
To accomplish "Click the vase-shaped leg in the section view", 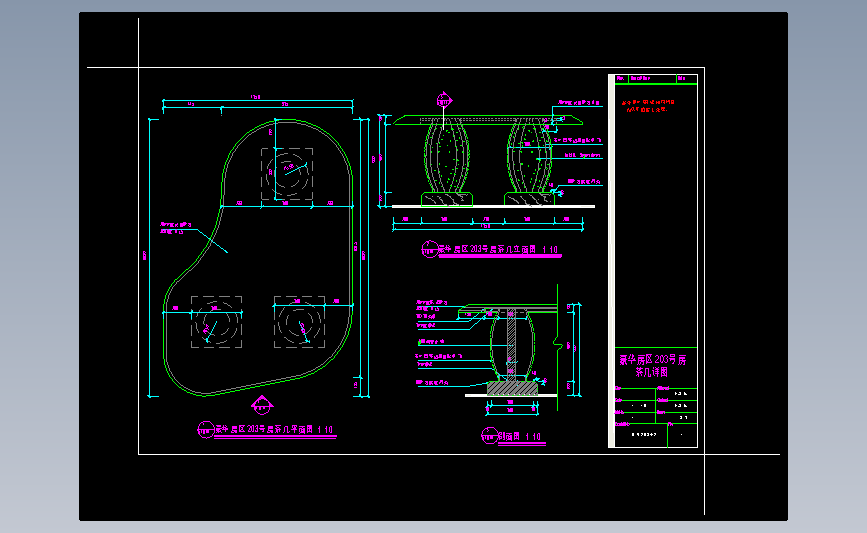I will [512, 346].
